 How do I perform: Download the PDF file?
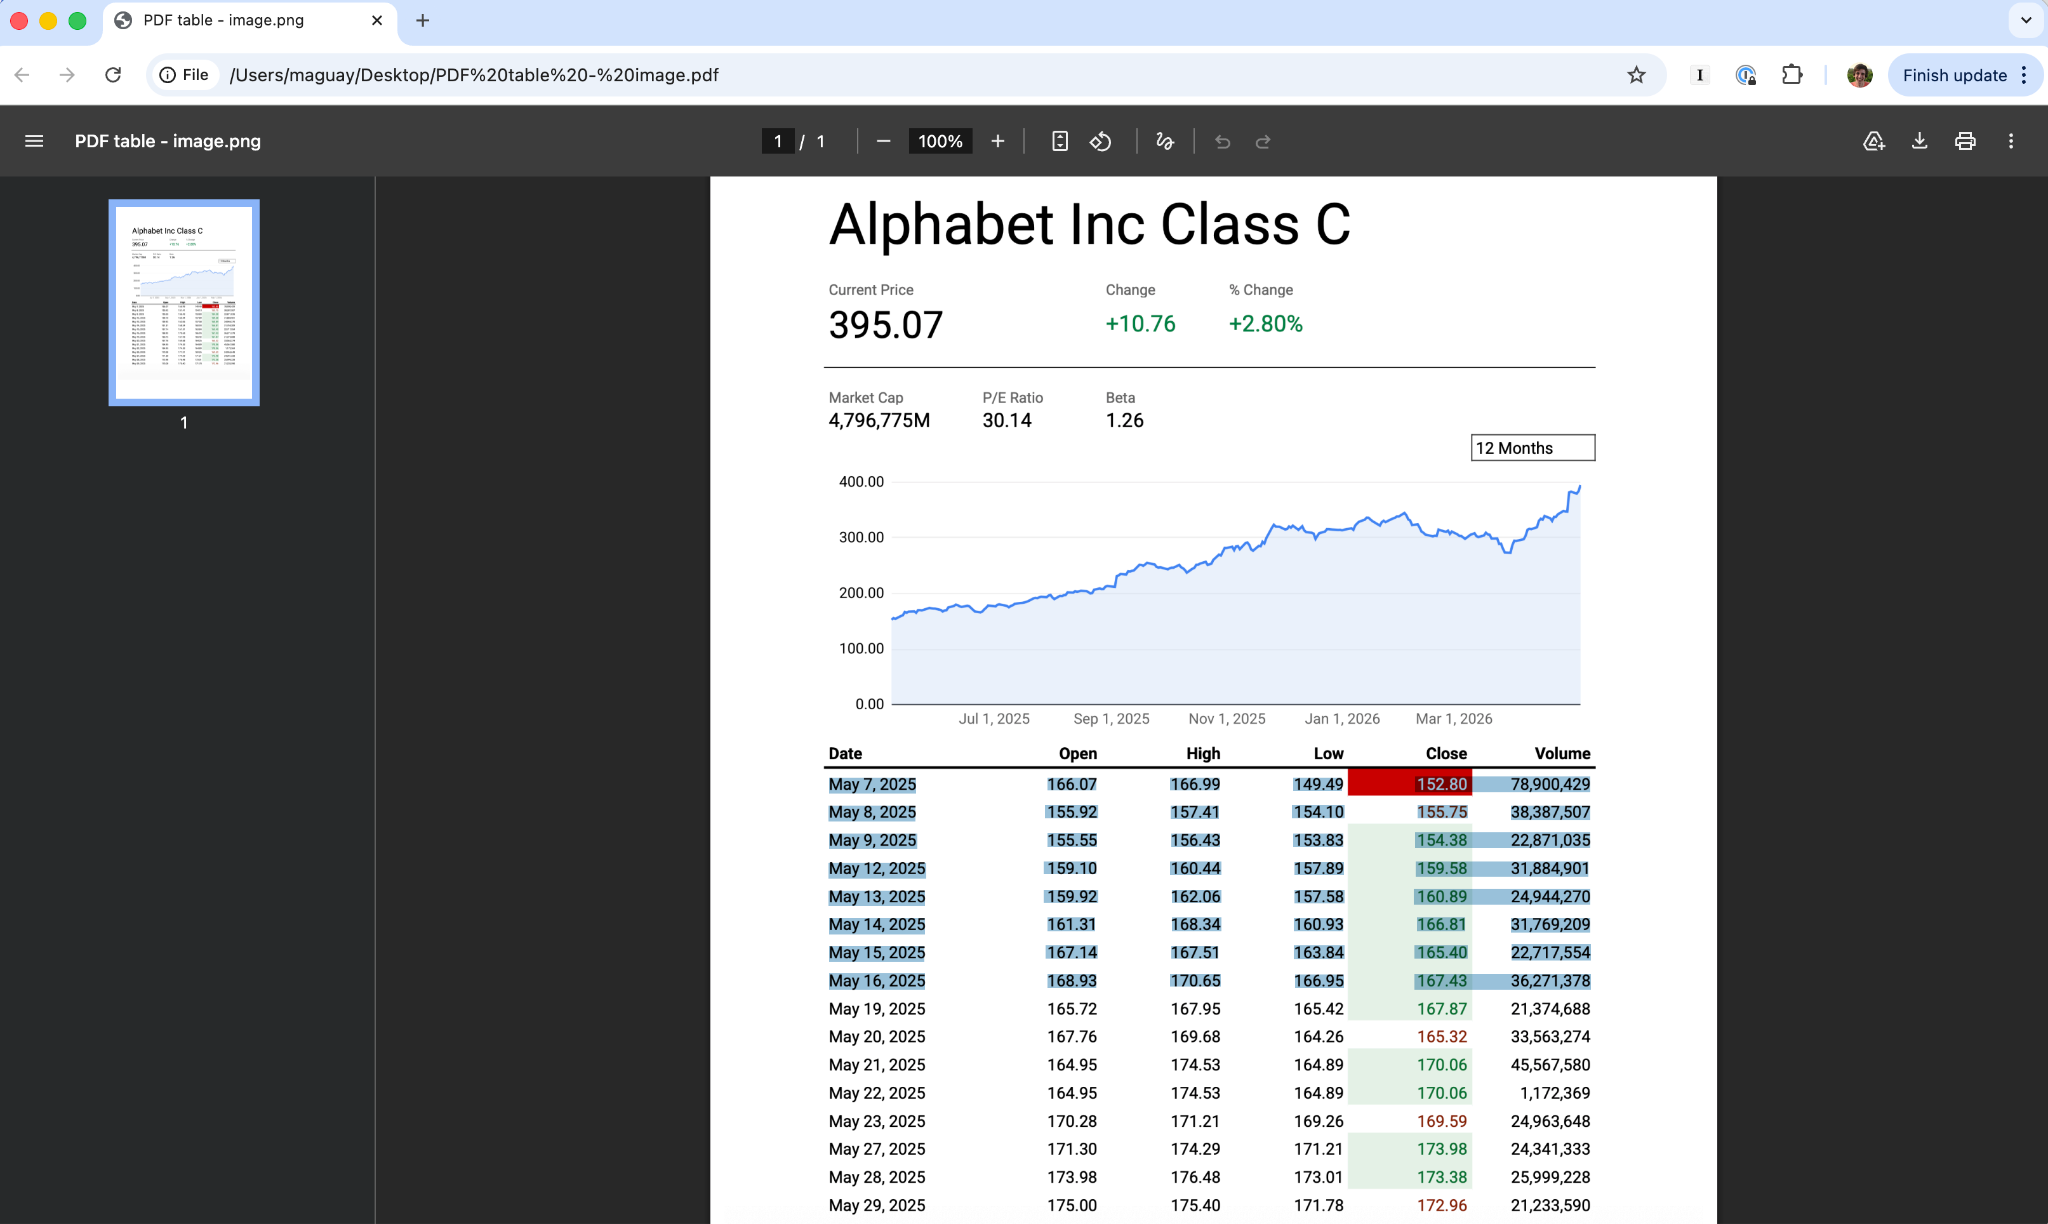[x=1919, y=141]
